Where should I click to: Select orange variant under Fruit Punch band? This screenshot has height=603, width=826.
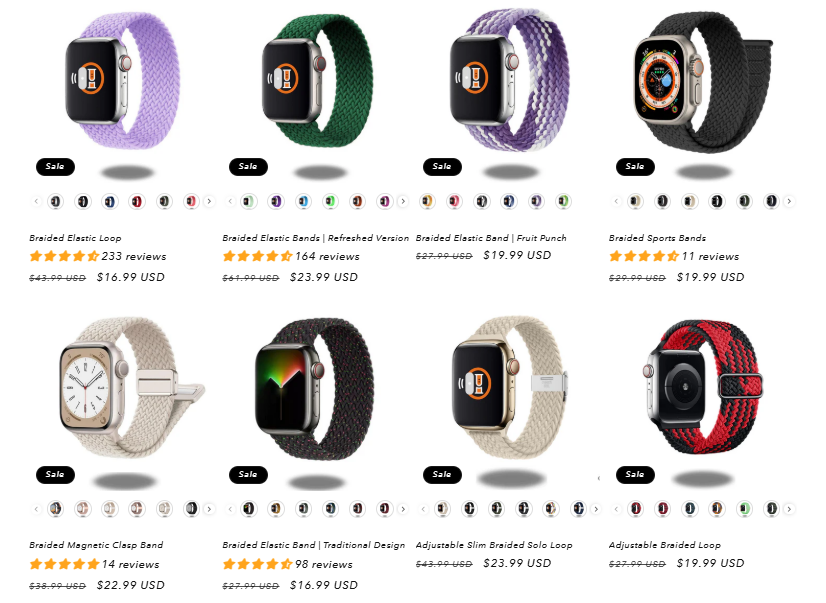427,201
